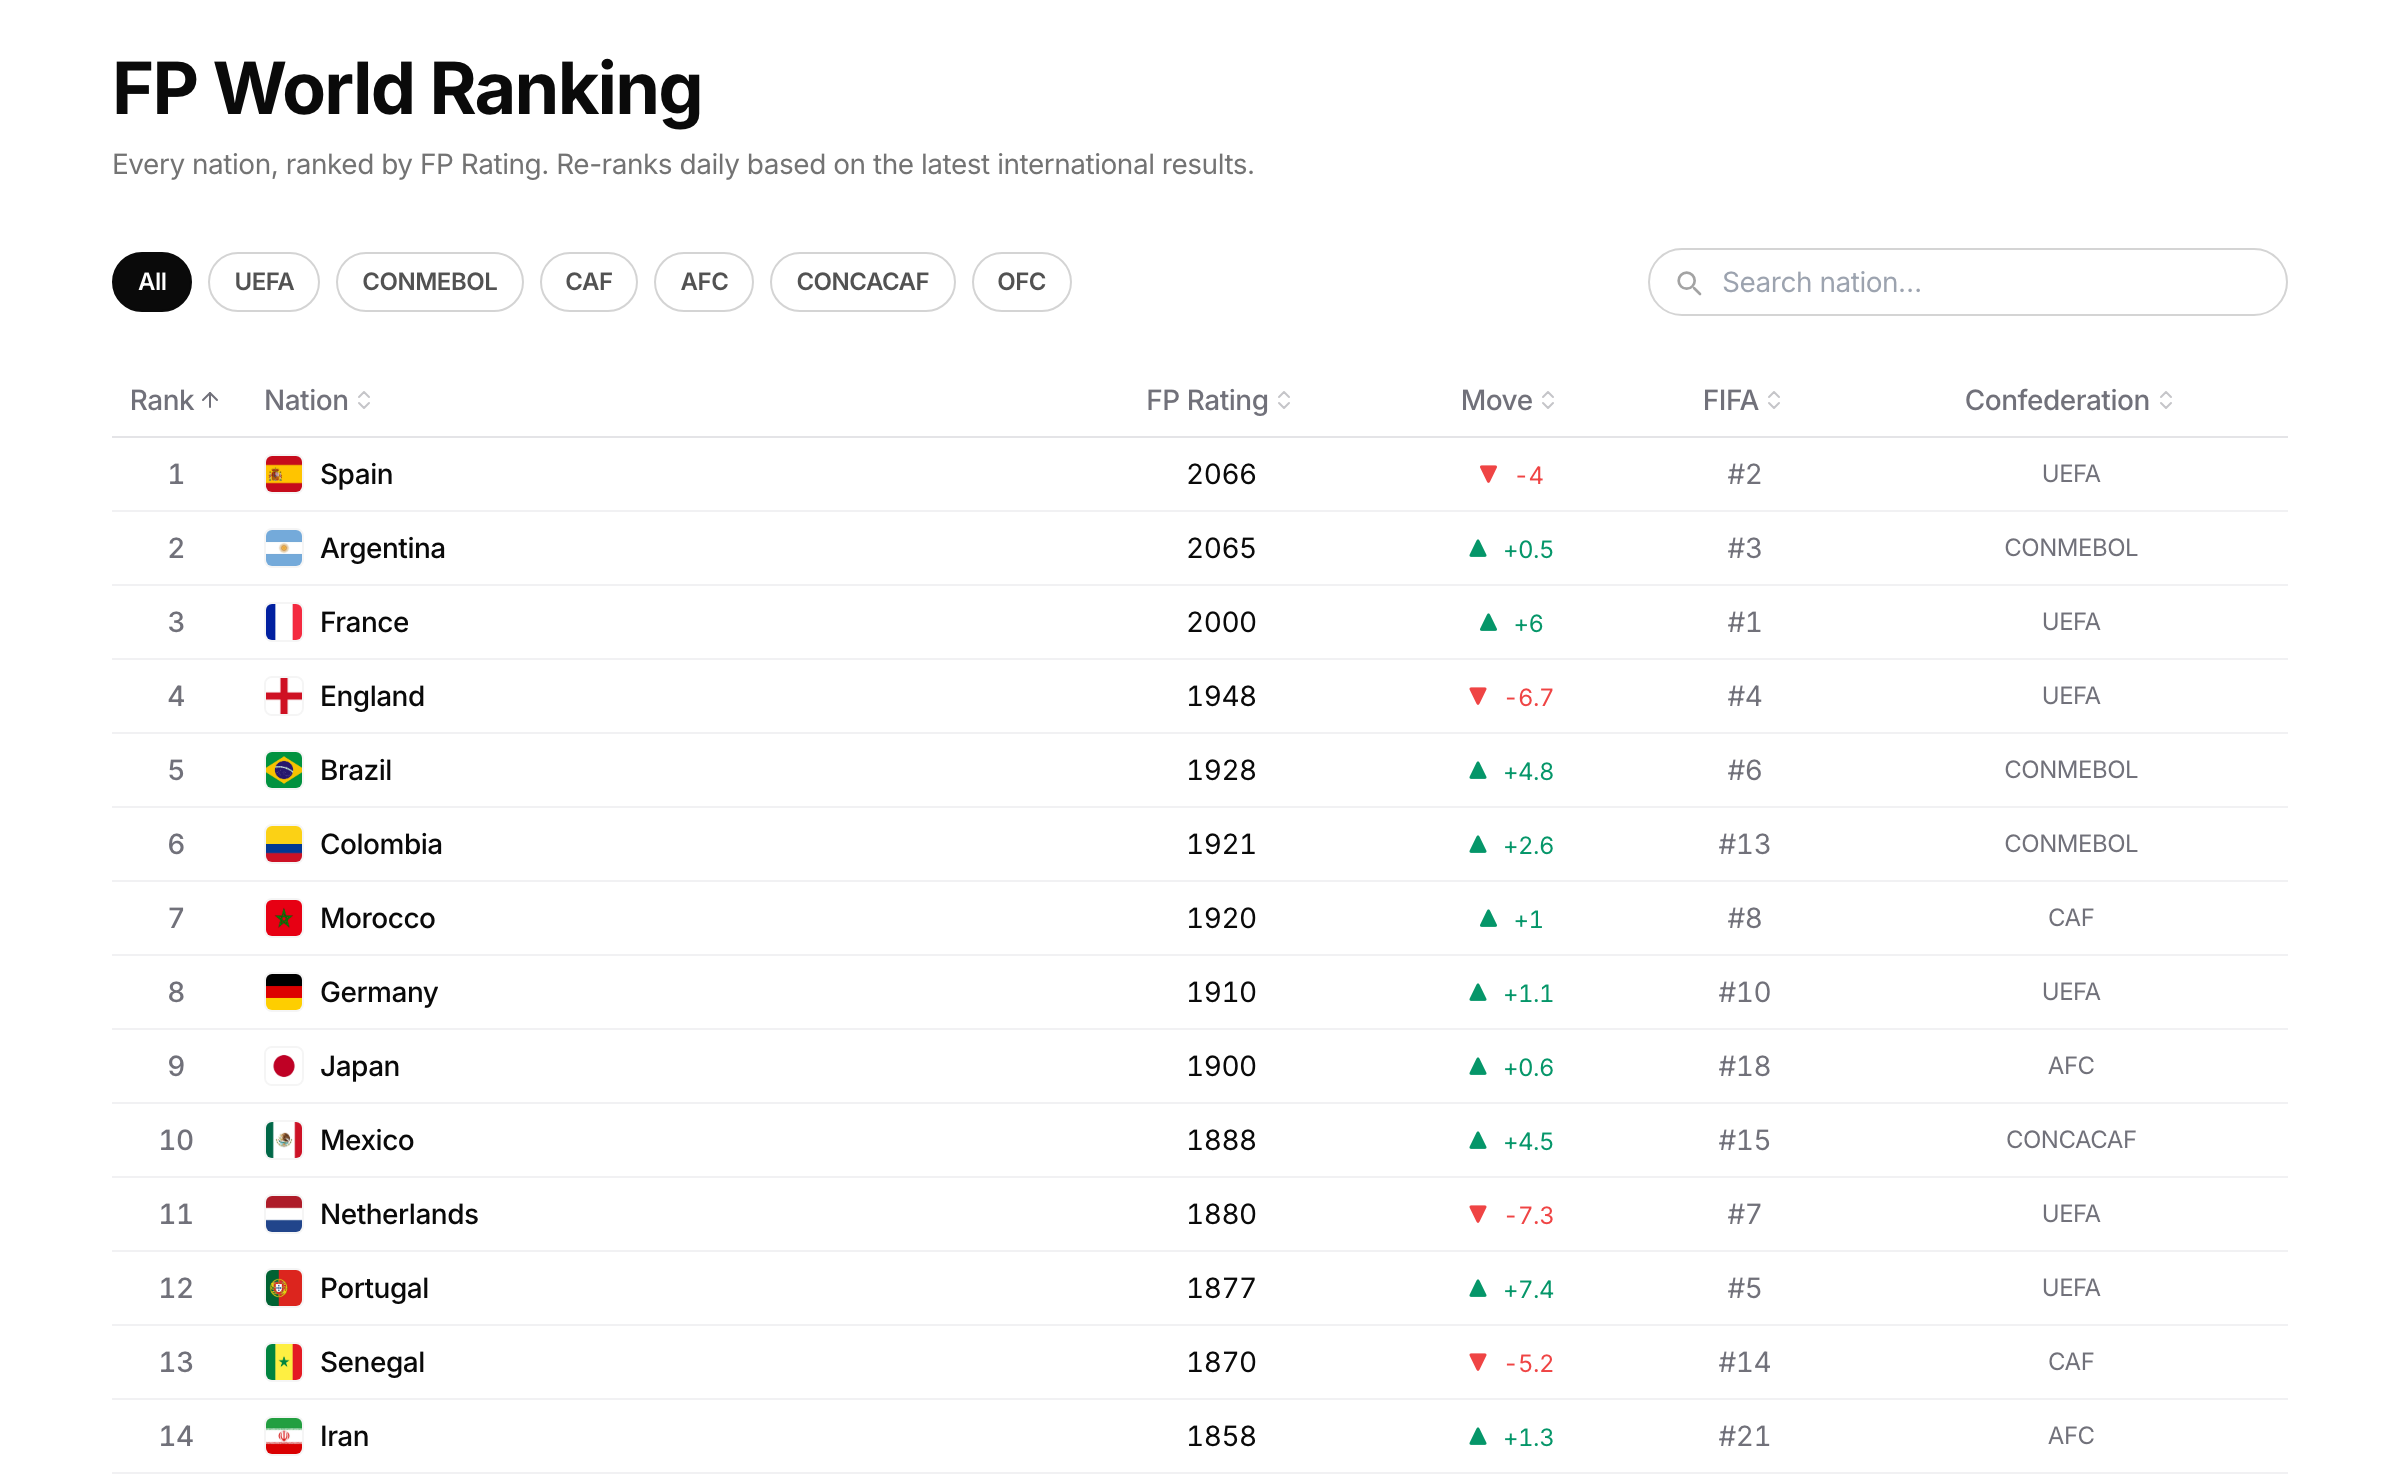Click Portugal's move value +7.4

[1529, 1289]
